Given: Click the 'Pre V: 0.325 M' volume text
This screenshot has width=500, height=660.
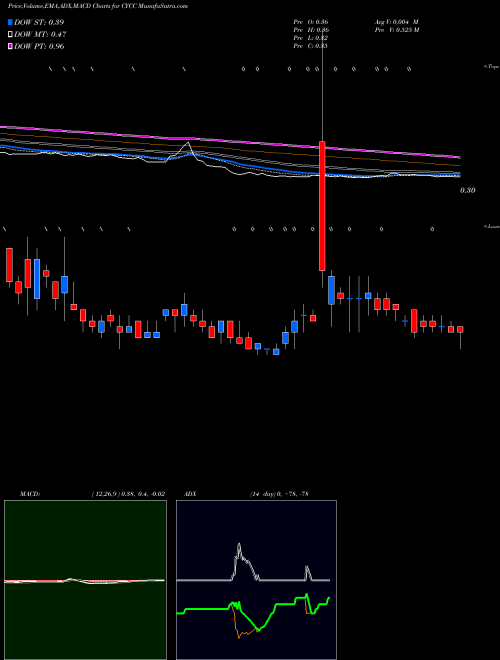Looking at the screenshot, I should pyautogui.click(x=397, y=30).
